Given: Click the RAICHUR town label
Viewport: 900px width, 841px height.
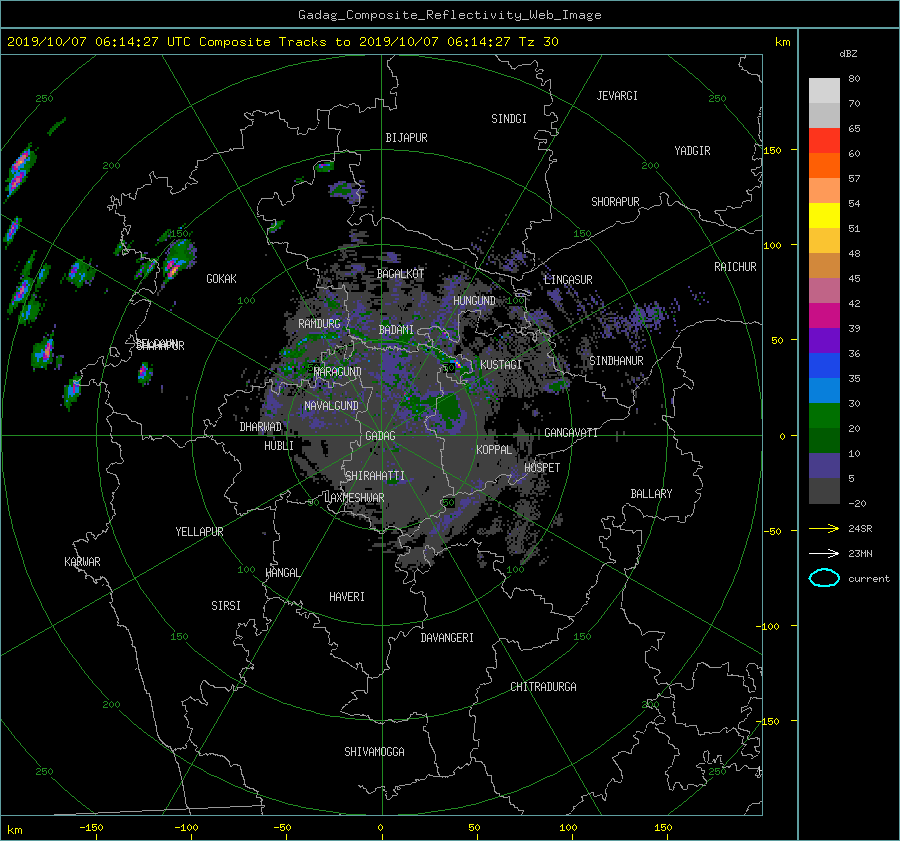Looking at the screenshot, I should 735,267.
